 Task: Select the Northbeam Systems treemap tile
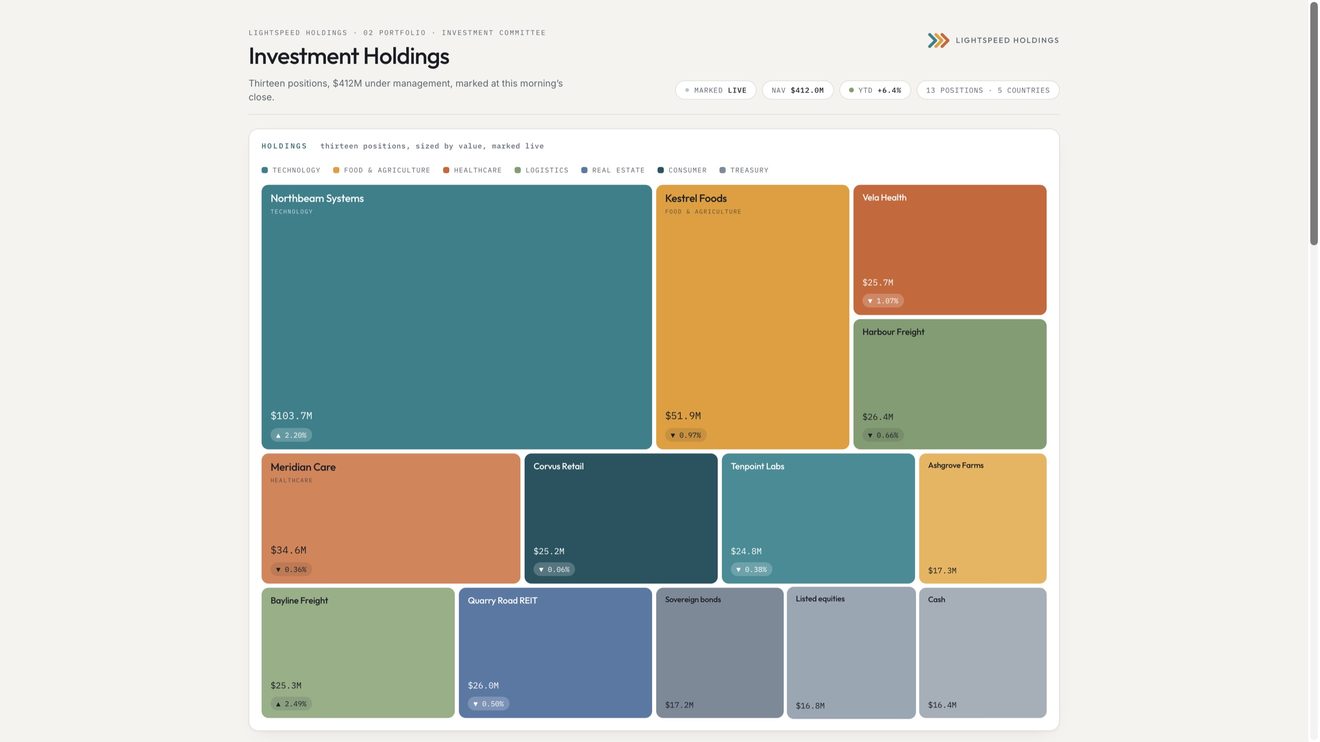pos(457,317)
